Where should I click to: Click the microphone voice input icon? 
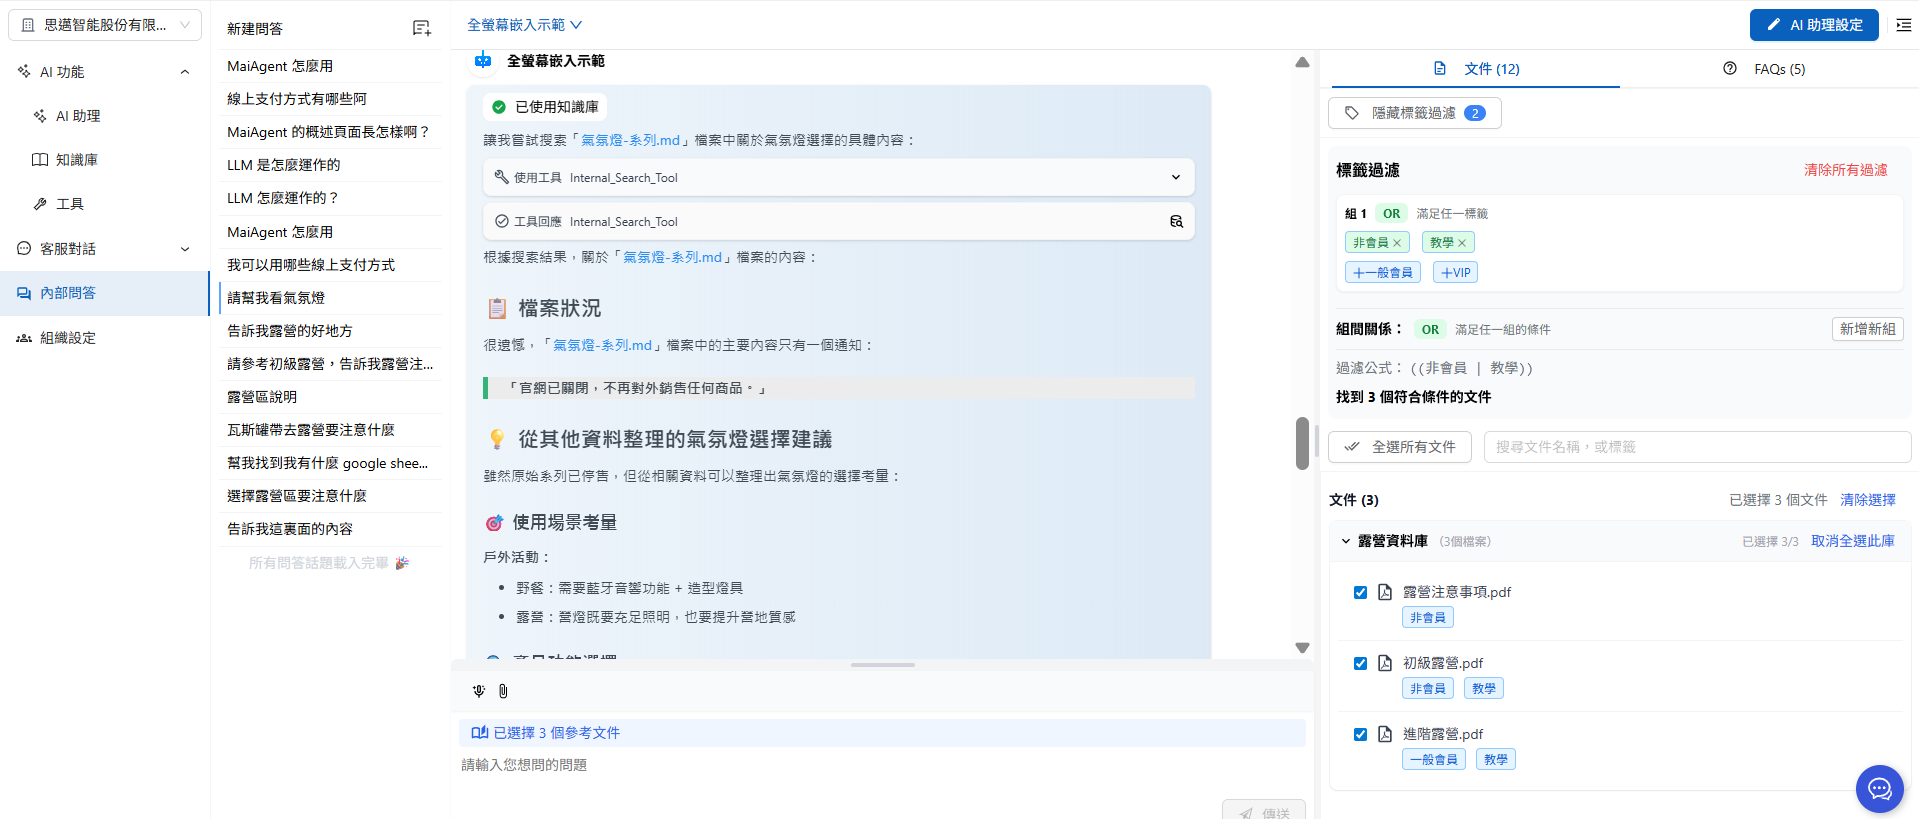pyautogui.click(x=479, y=691)
